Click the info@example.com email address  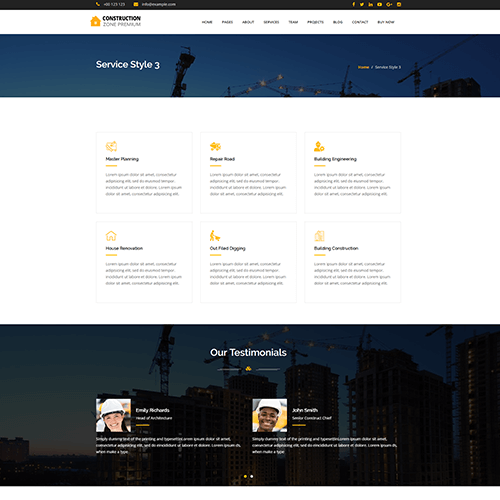(159, 4)
